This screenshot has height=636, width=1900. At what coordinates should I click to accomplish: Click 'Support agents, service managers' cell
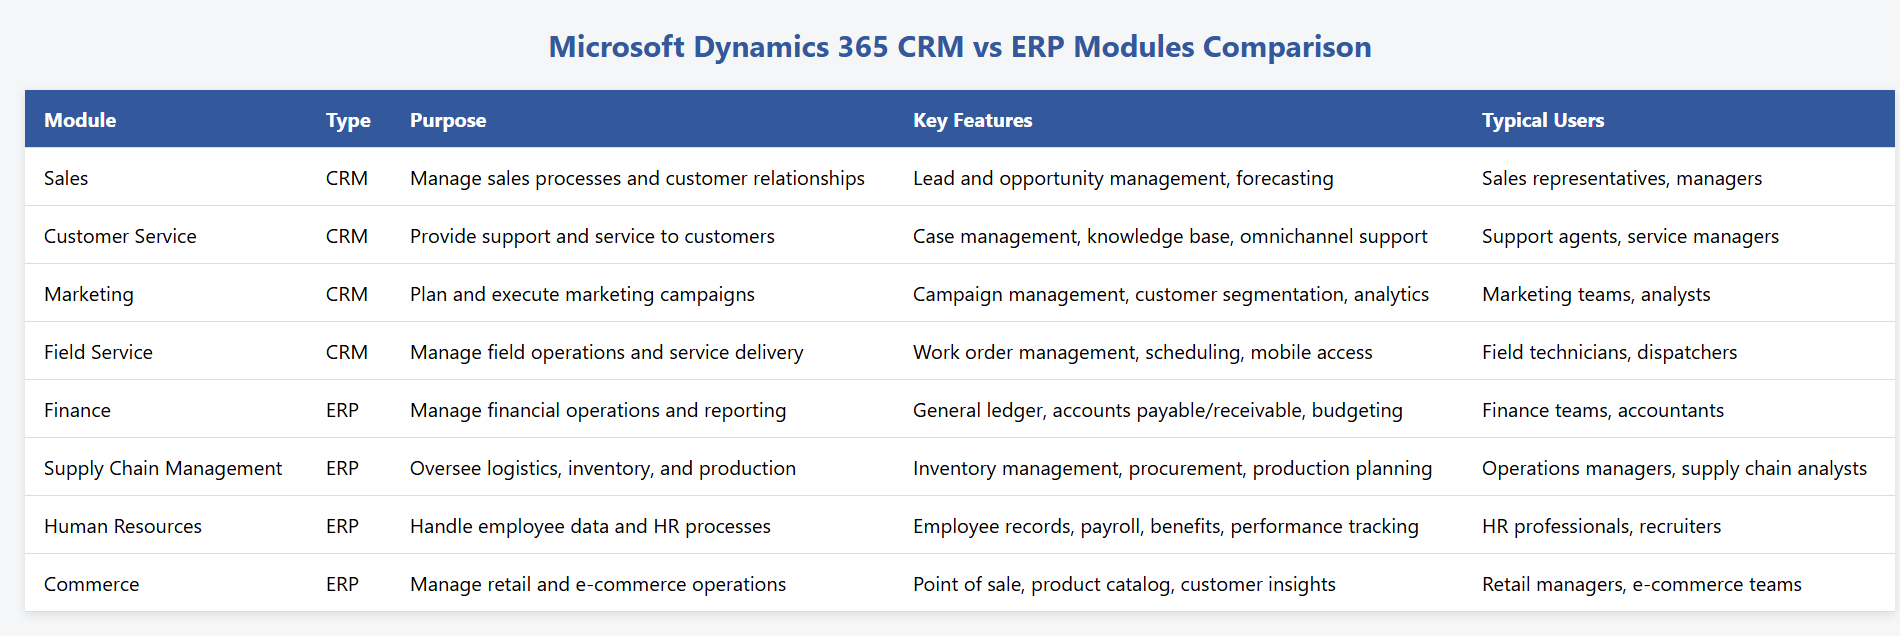coord(1630,236)
